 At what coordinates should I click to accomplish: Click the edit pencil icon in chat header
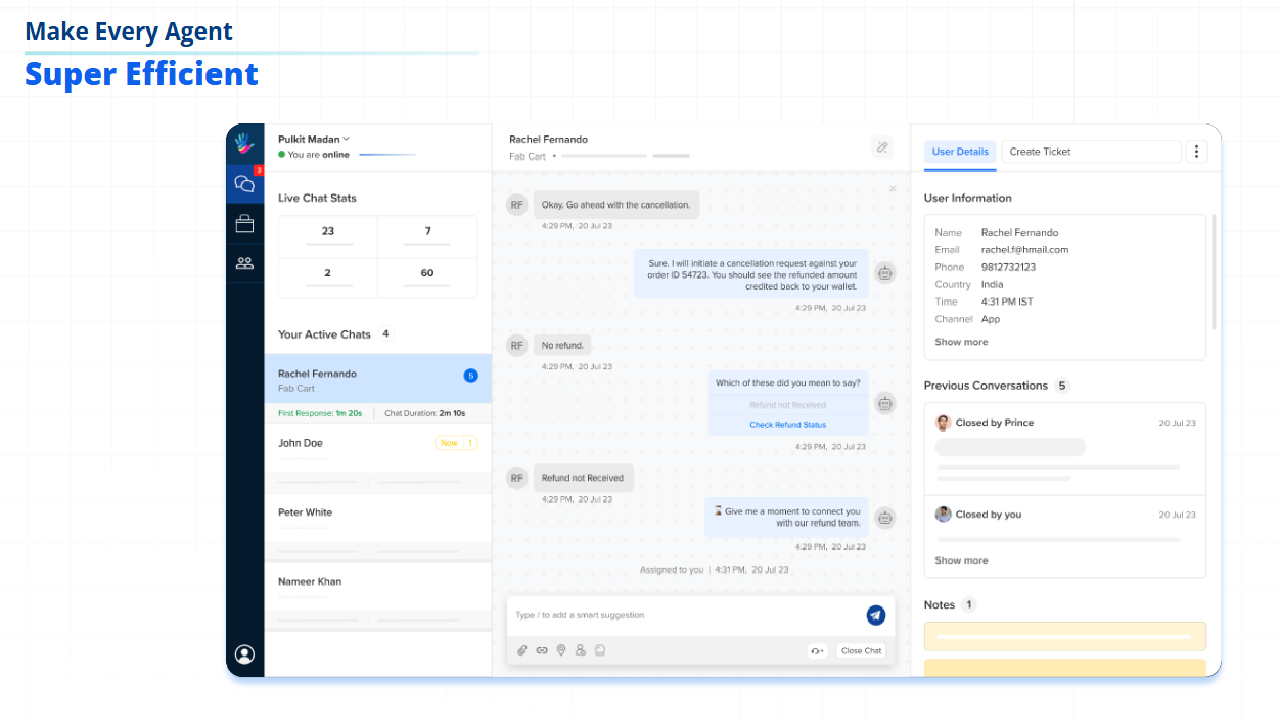[882, 147]
